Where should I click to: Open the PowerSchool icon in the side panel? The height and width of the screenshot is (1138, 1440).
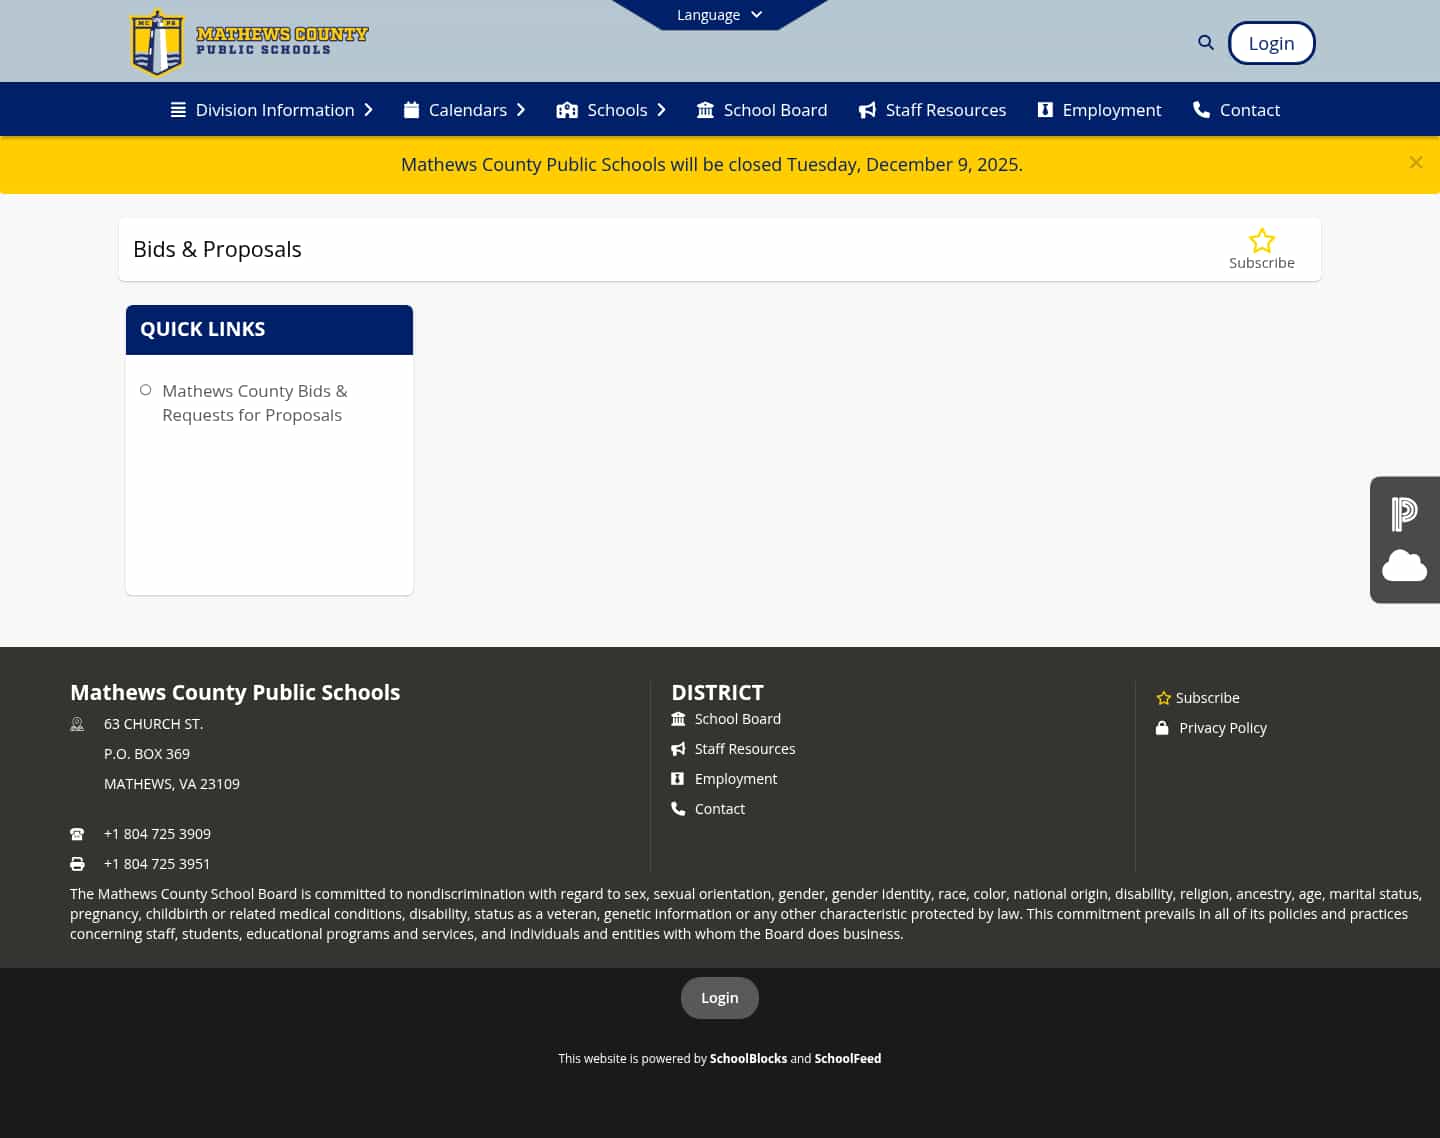[x=1404, y=513]
